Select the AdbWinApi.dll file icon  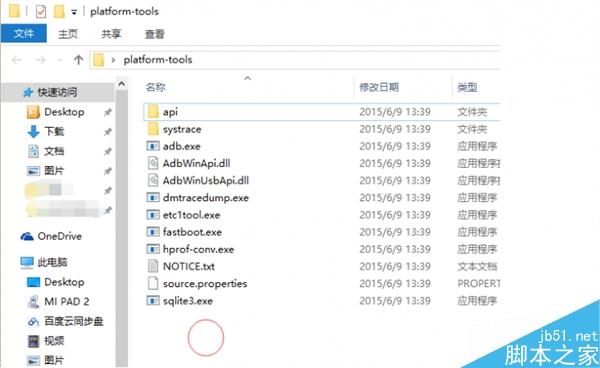click(x=153, y=163)
